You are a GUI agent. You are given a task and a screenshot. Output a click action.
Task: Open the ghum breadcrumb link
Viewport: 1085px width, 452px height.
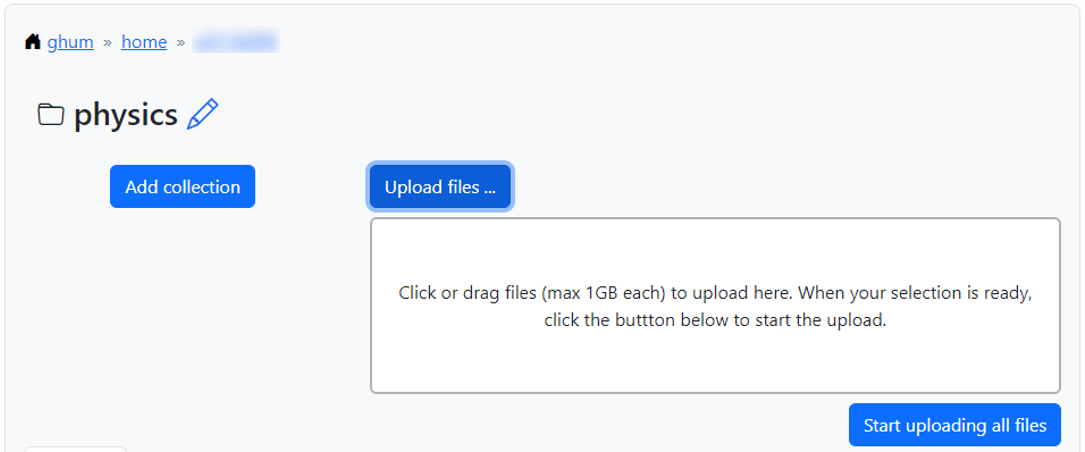70,42
